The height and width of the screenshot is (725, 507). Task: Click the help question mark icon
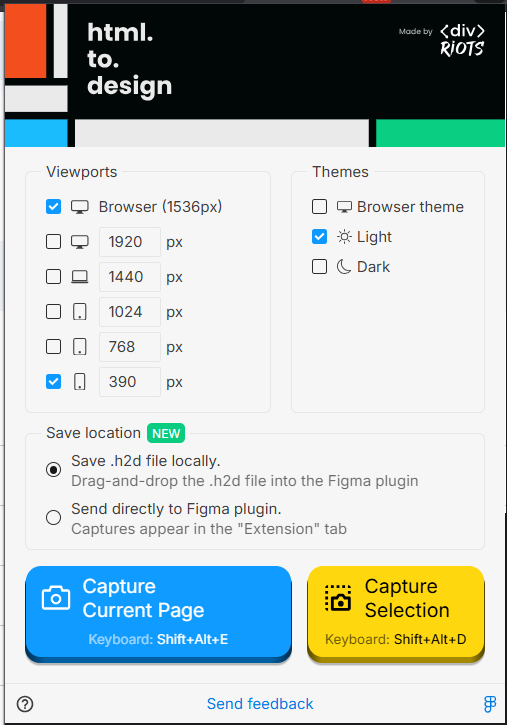click(x=25, y=704)
